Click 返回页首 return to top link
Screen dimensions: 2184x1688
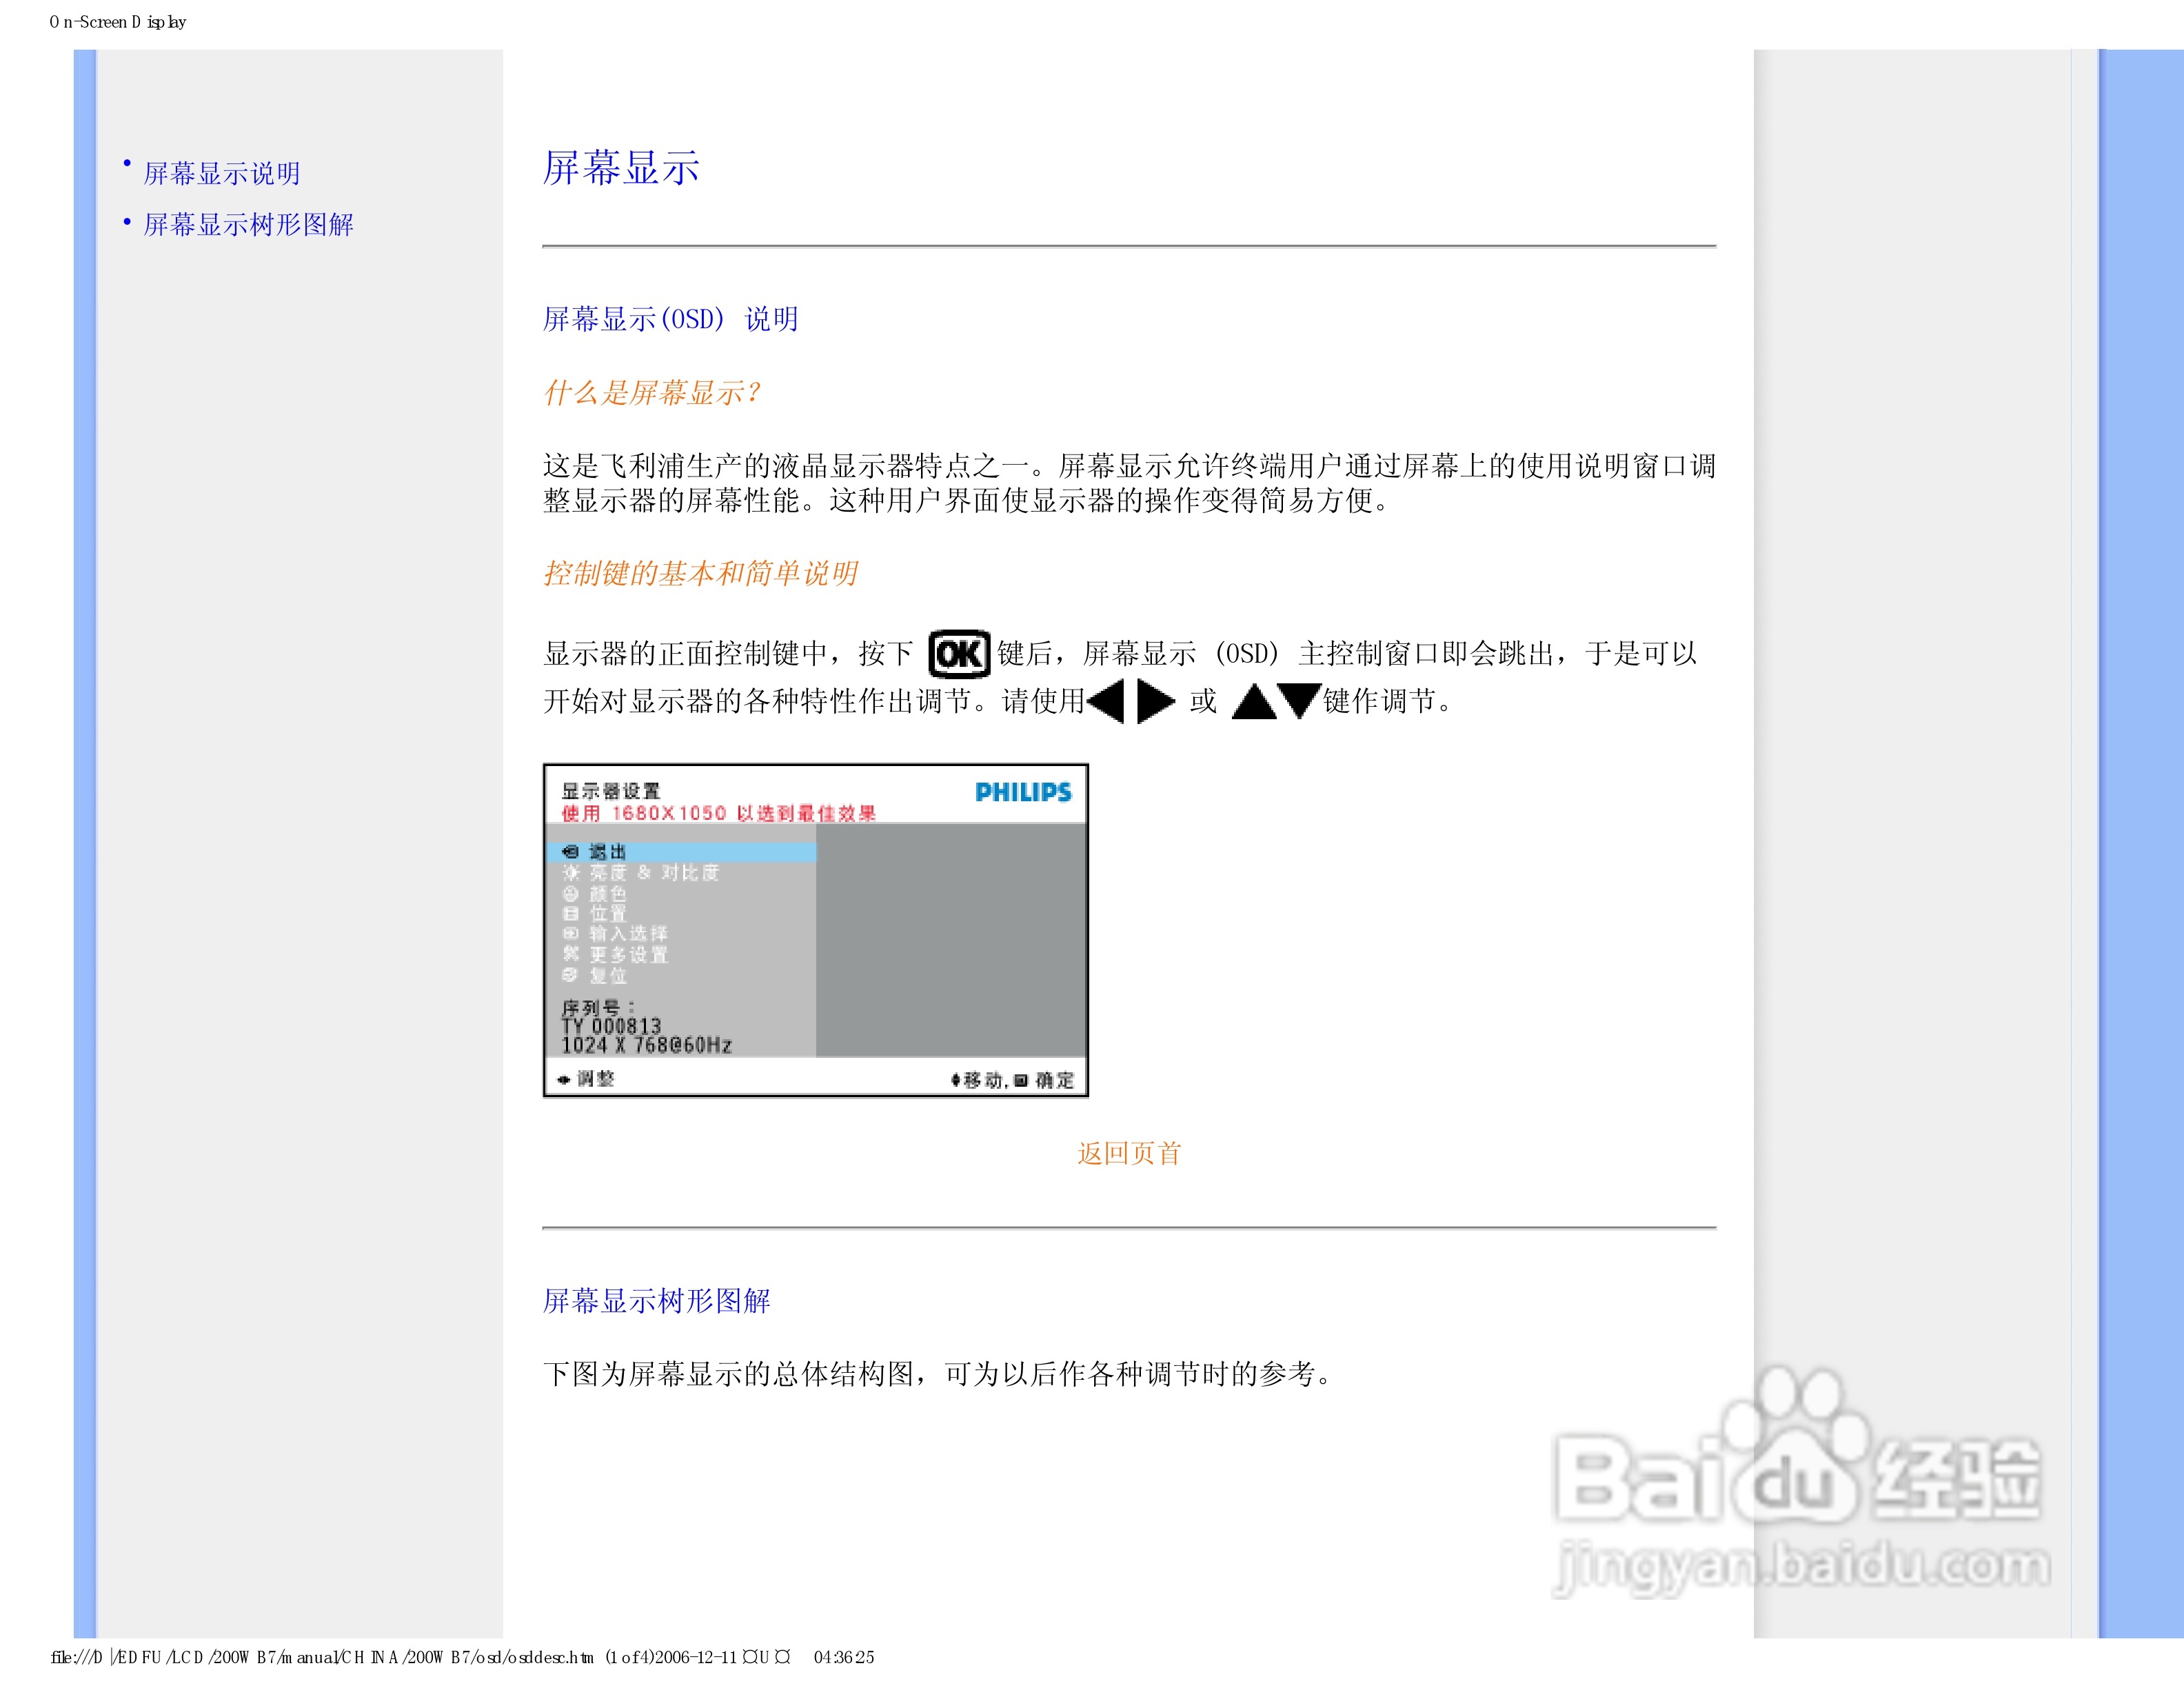click(x=1128, y=1153)
